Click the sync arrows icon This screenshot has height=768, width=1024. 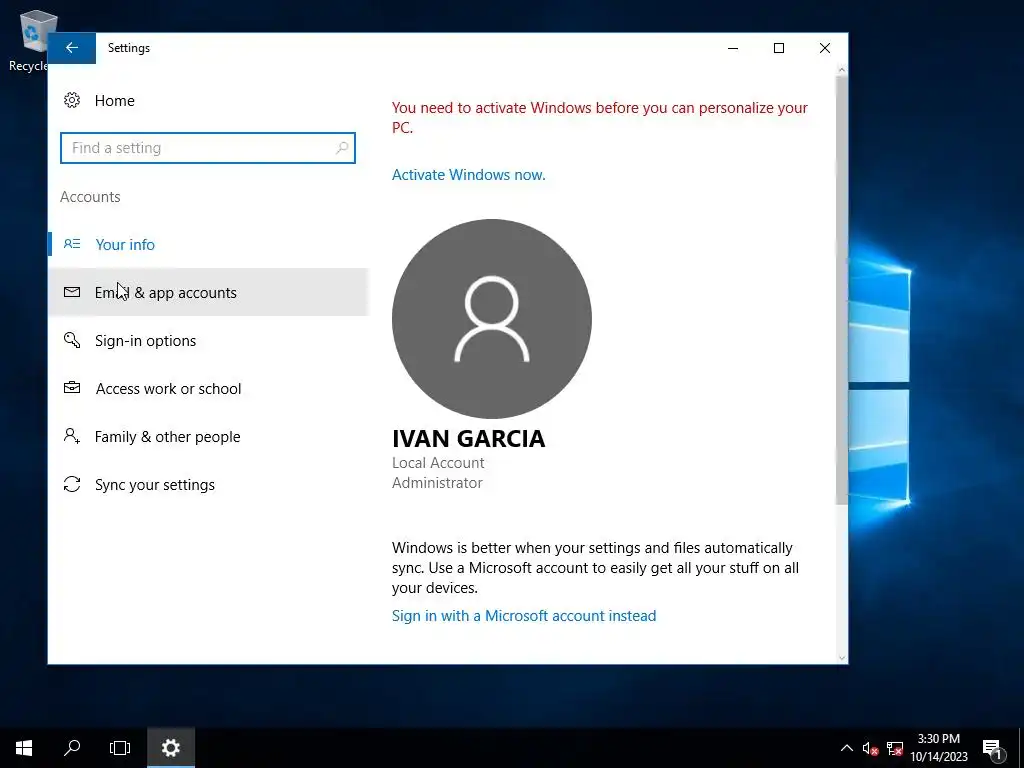coord(72,484)
